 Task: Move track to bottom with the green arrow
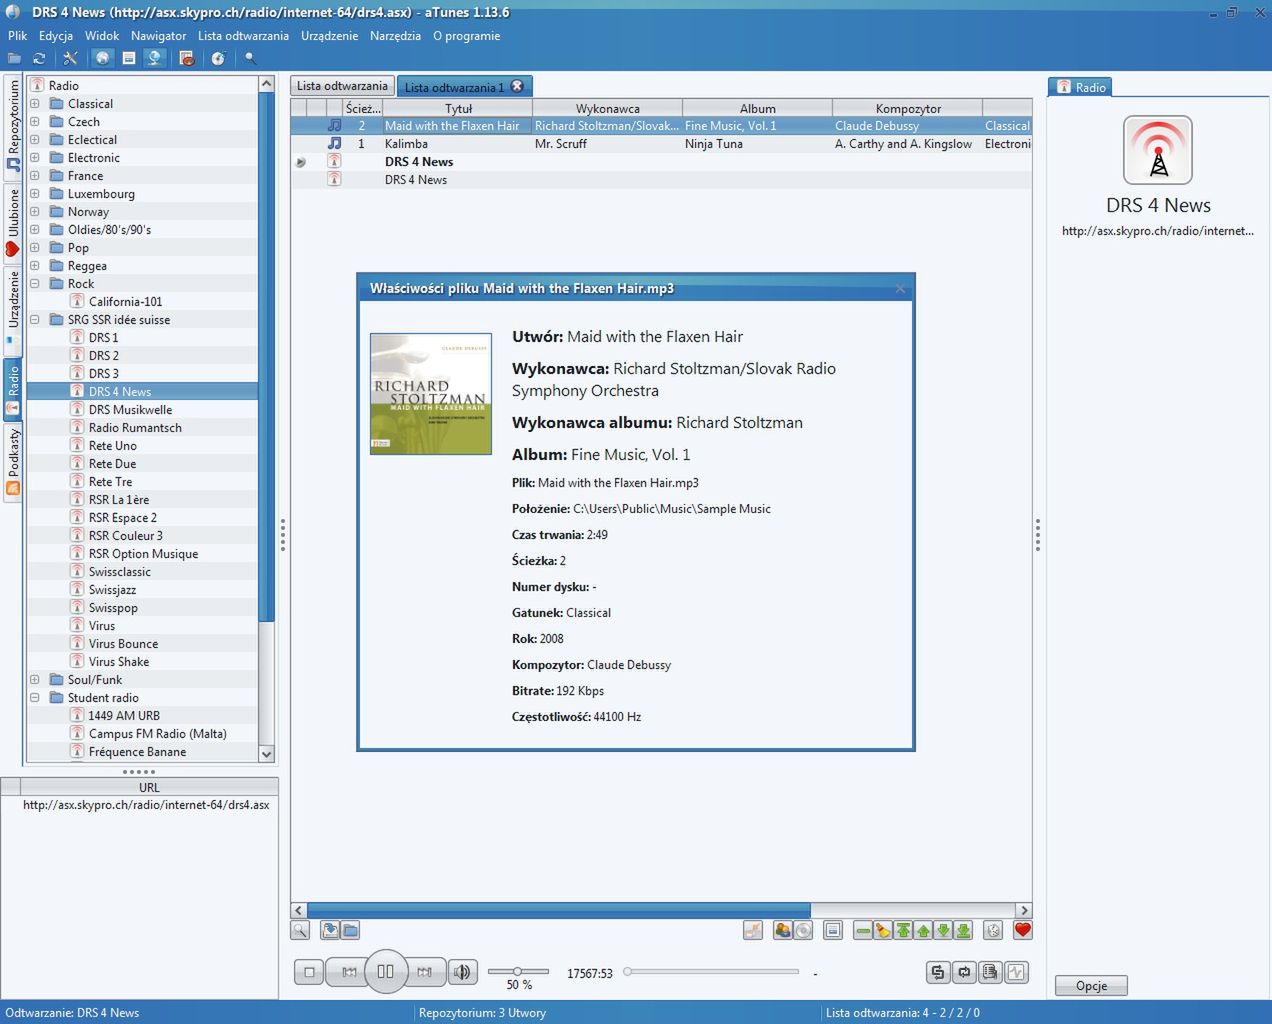(963, 931)
